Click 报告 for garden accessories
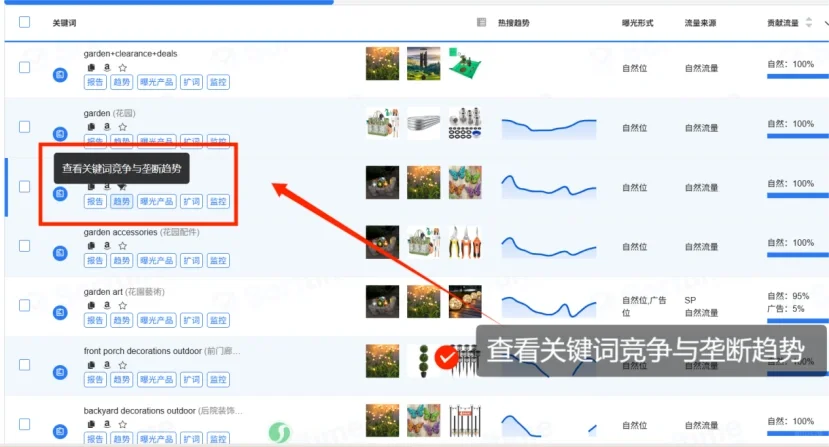 [x=95, y=260]
